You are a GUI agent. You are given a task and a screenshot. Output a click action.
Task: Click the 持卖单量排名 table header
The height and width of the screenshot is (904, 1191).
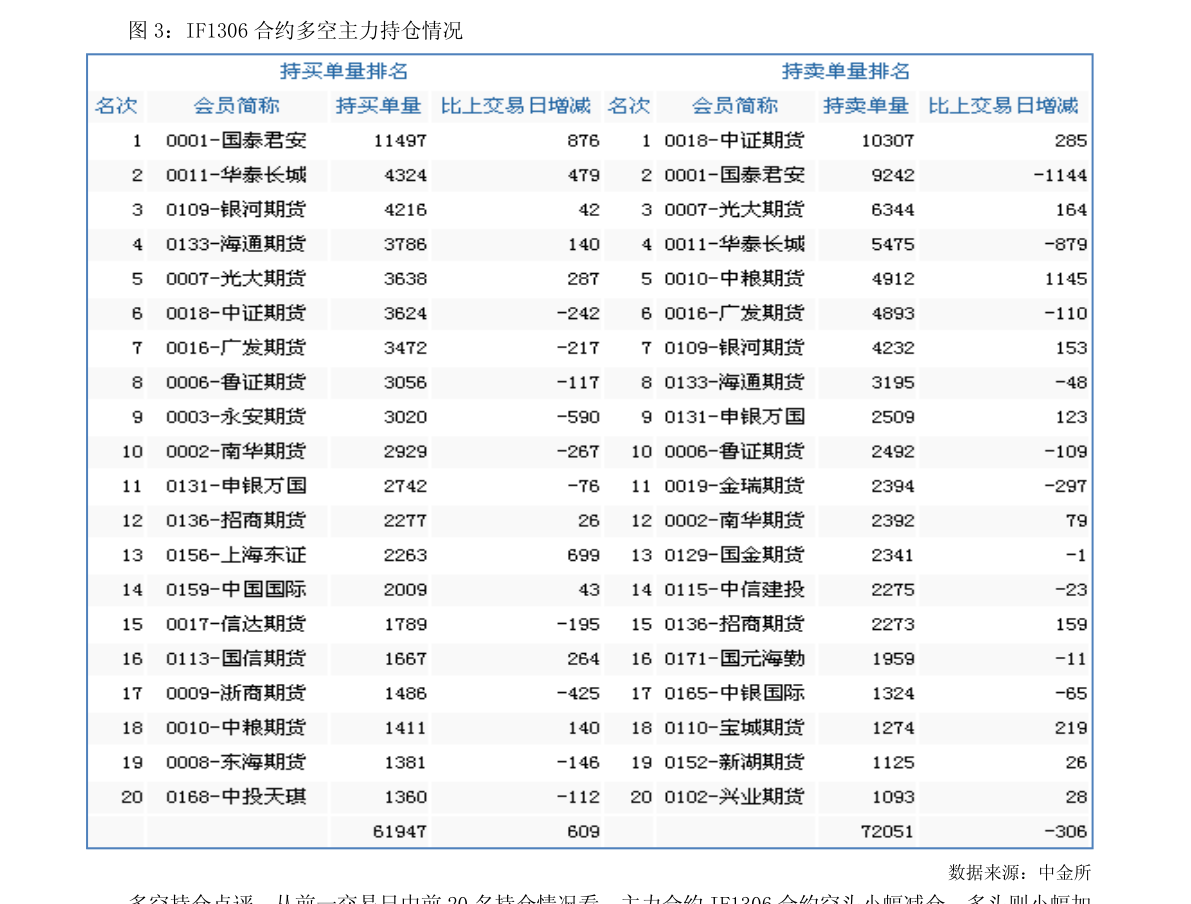[x=846, y=71]
